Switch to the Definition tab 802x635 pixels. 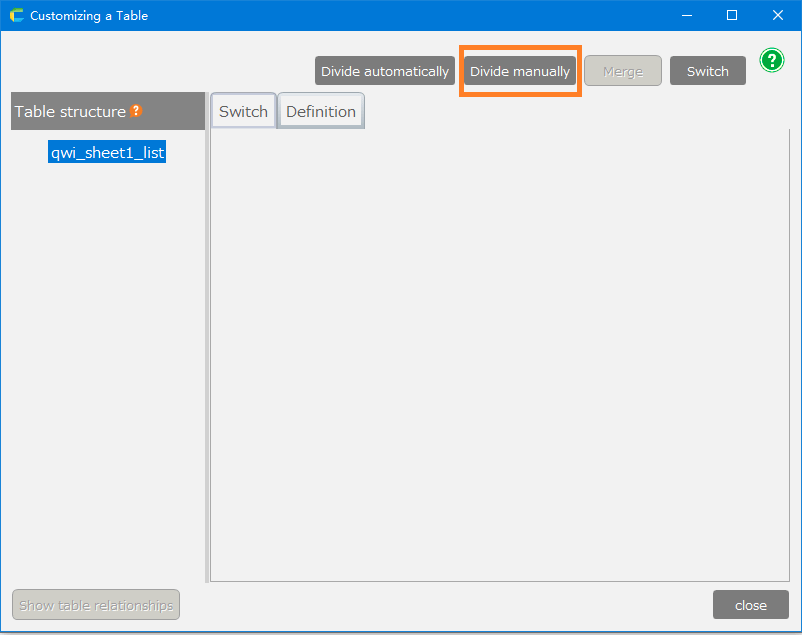[320, 111]
